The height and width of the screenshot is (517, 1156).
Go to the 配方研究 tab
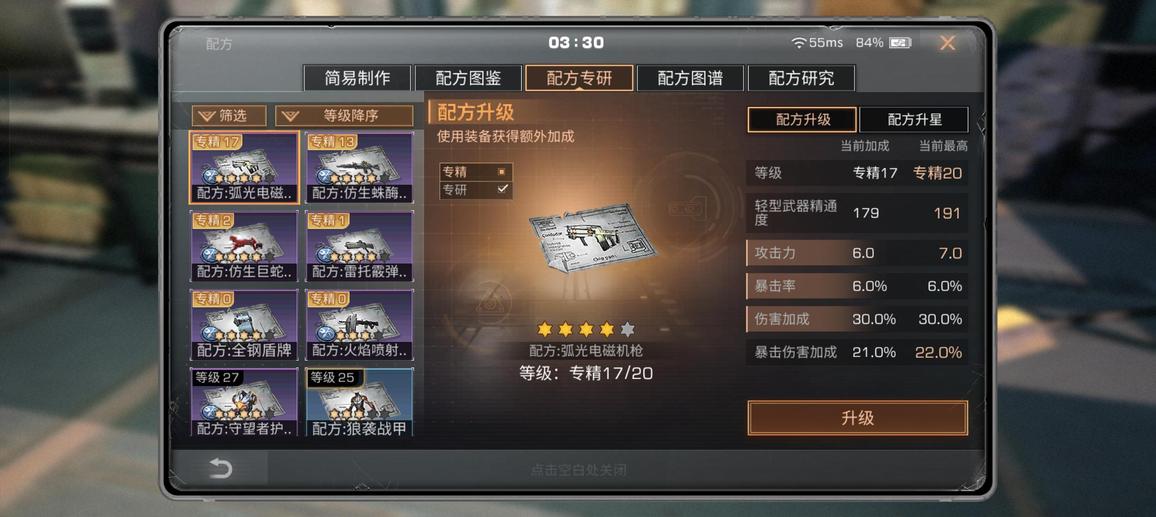pyautogui.click(x=801, y=78)
